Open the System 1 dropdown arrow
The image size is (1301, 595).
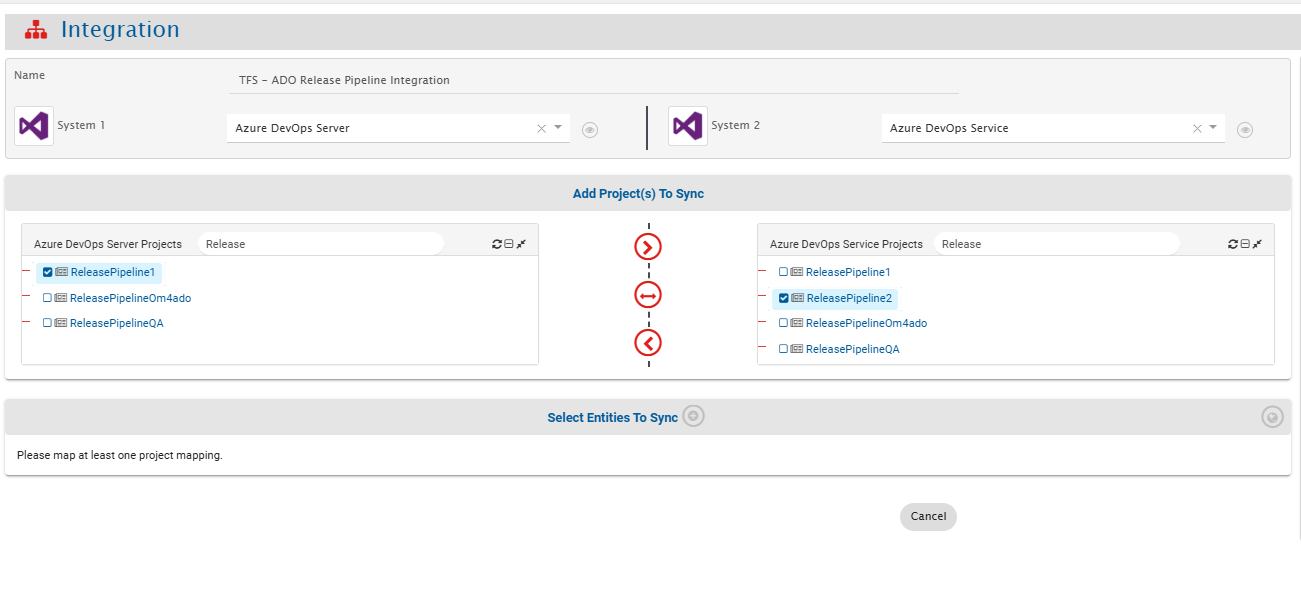(x=558, y=128)
